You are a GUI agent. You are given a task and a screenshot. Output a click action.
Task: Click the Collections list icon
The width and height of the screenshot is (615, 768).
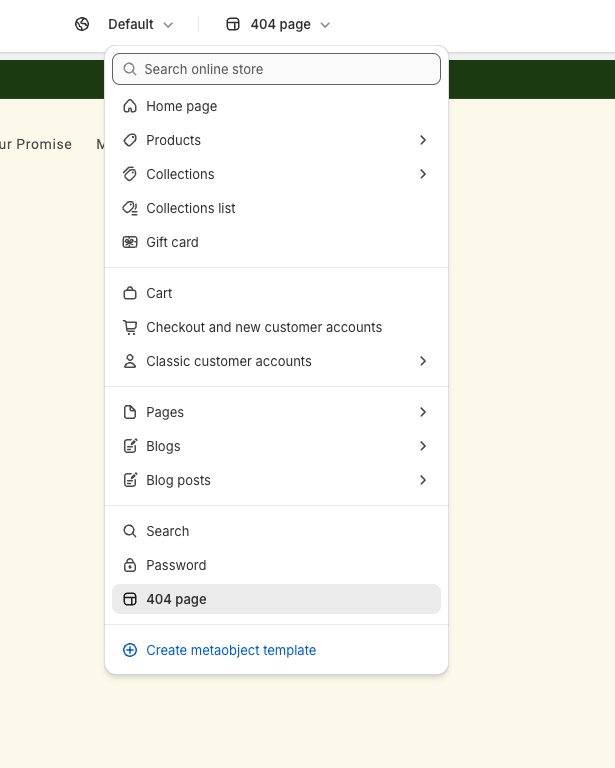[130, 208]
